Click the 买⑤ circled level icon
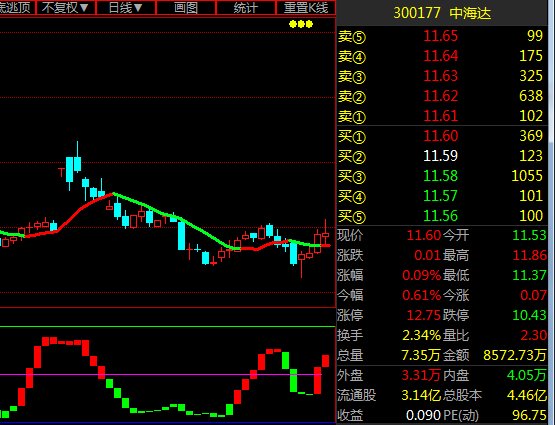 tap(360, 217)
